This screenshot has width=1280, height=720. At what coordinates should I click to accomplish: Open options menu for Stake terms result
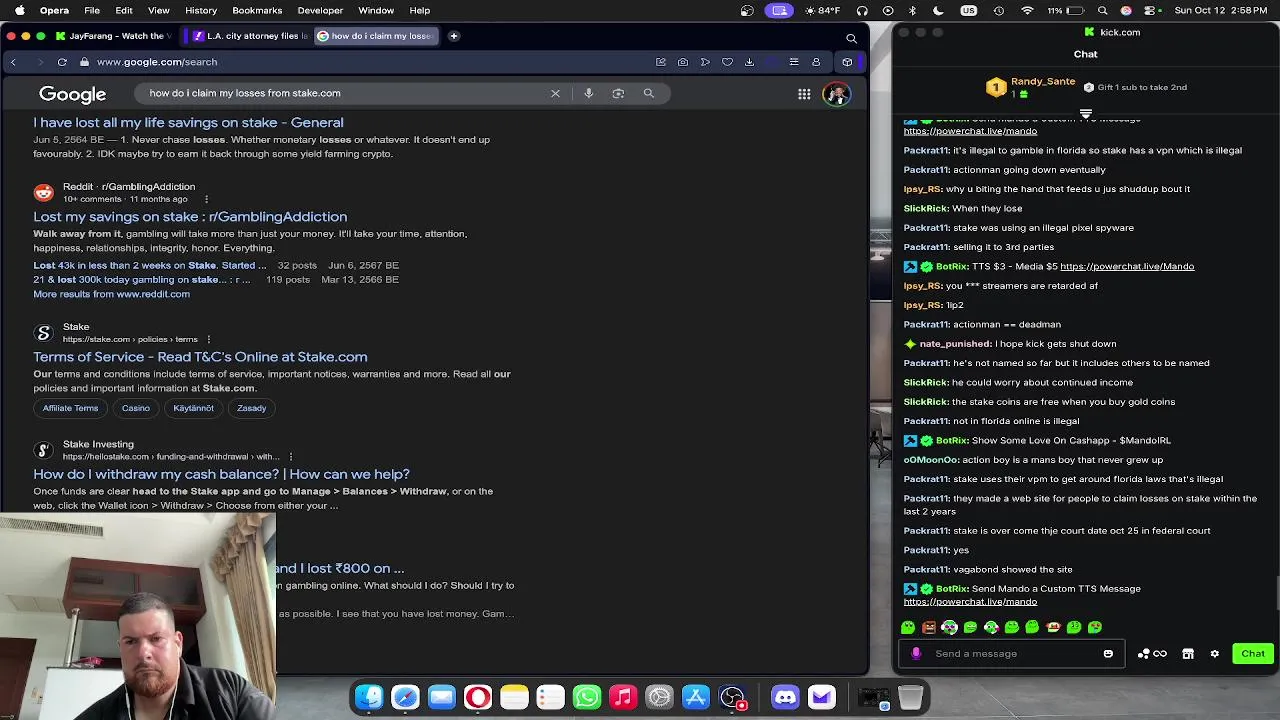[x=208, y=339]
